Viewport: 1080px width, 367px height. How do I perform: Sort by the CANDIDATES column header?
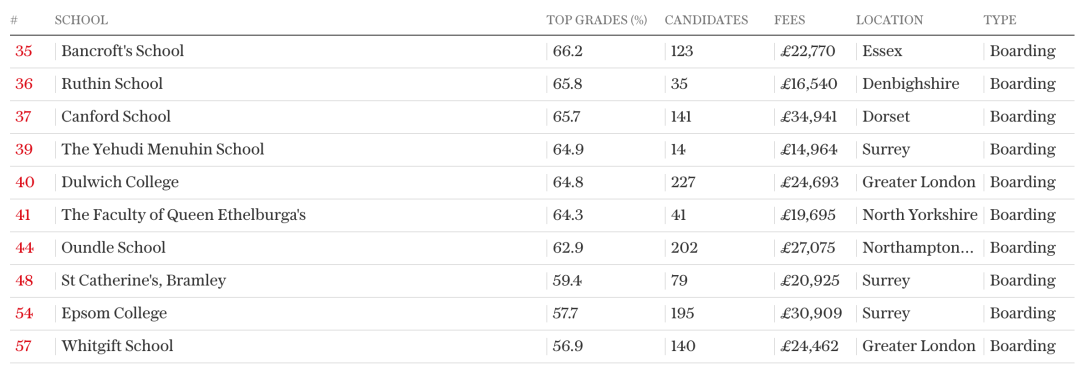click(706, 20)
